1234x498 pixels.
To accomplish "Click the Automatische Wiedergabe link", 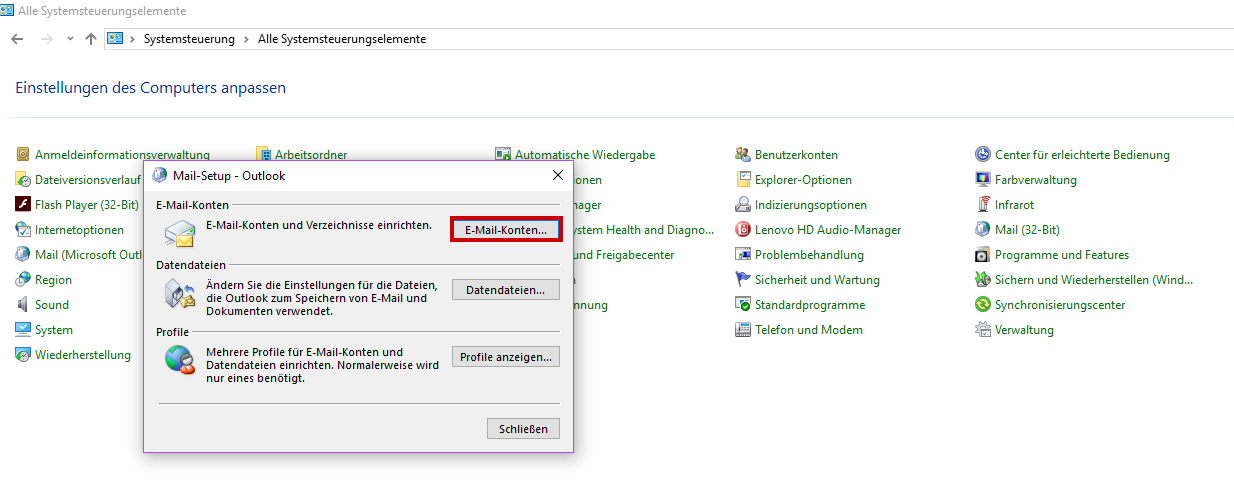I will (x=585, y=155).
